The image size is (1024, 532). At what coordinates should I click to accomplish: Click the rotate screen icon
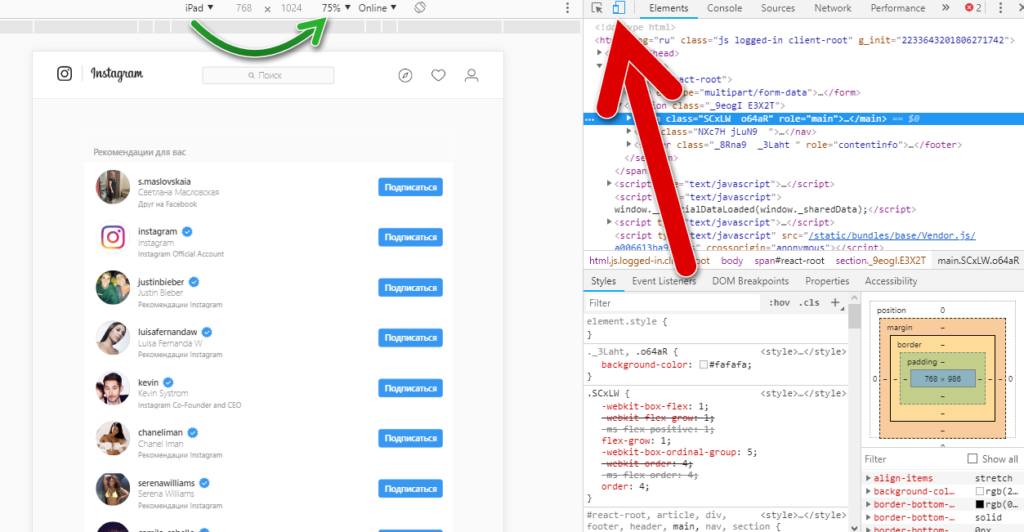click(420, 8)
